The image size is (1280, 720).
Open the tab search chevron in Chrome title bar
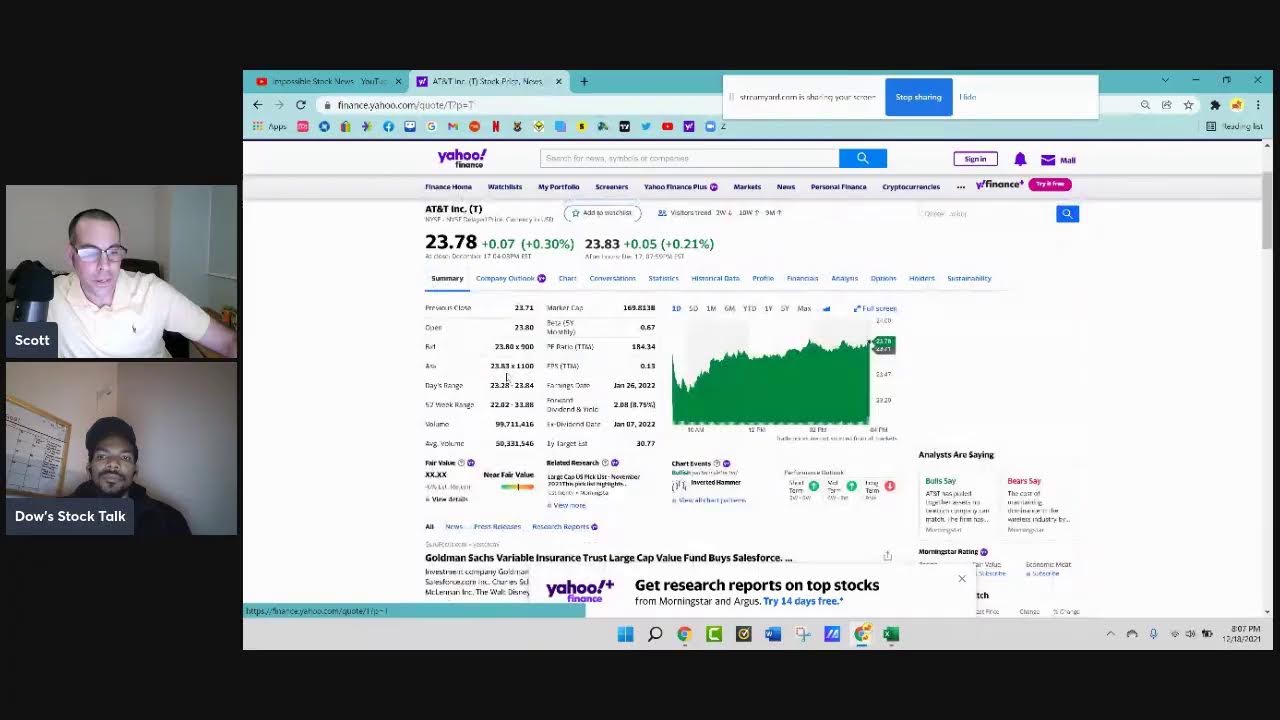[1165, 80]
